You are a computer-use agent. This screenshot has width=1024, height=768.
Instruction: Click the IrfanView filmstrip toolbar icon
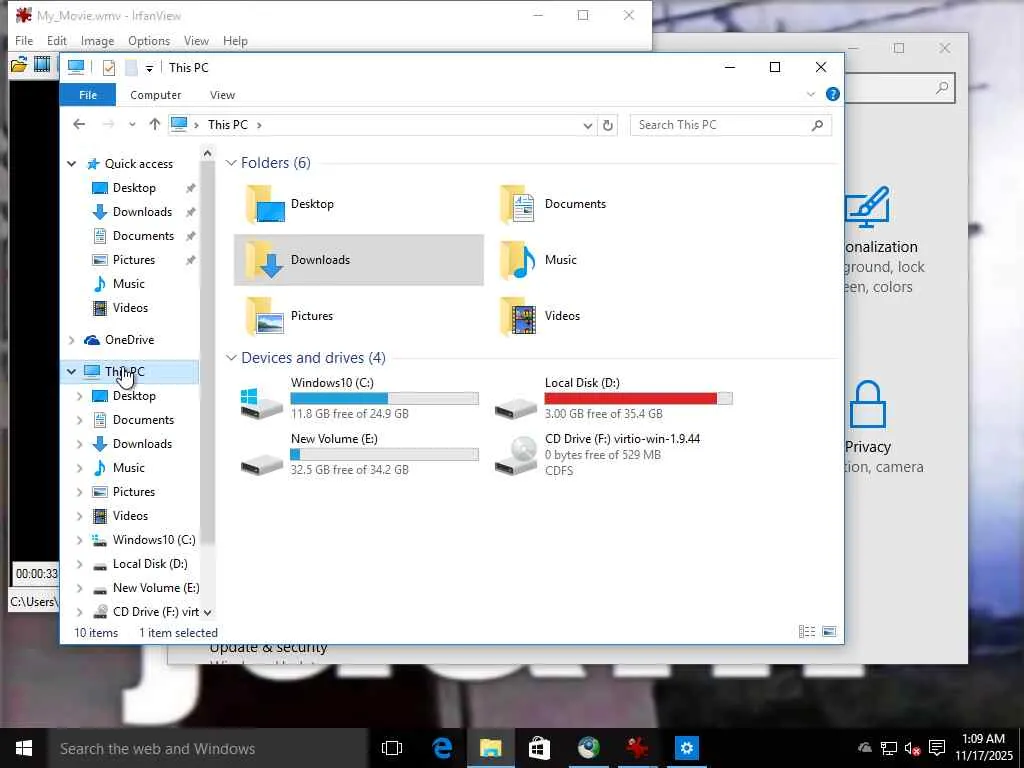(42, 65)
